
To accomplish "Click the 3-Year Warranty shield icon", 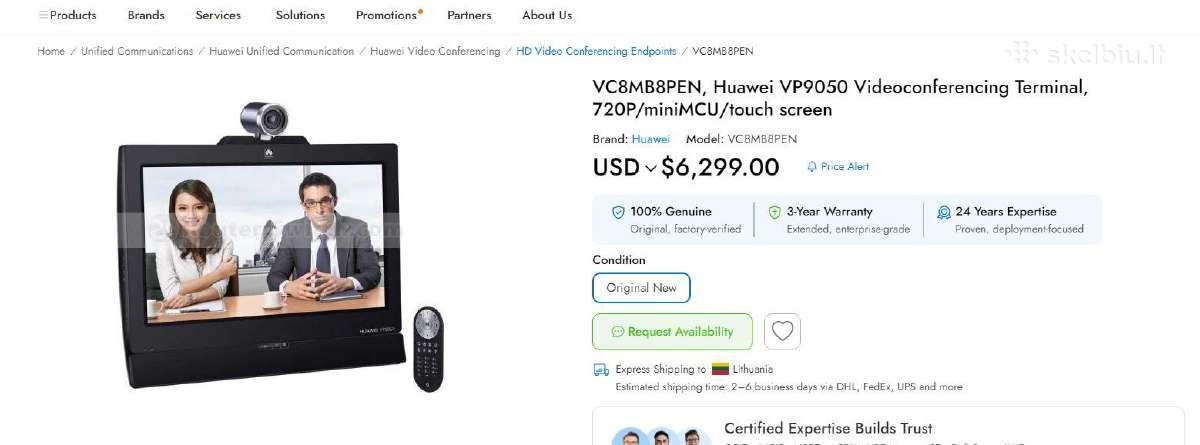I will coord(774,212).
